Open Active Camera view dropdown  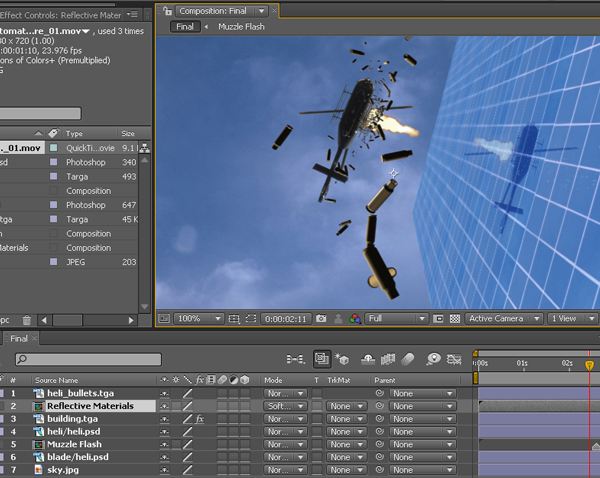[x=504, y=318]
